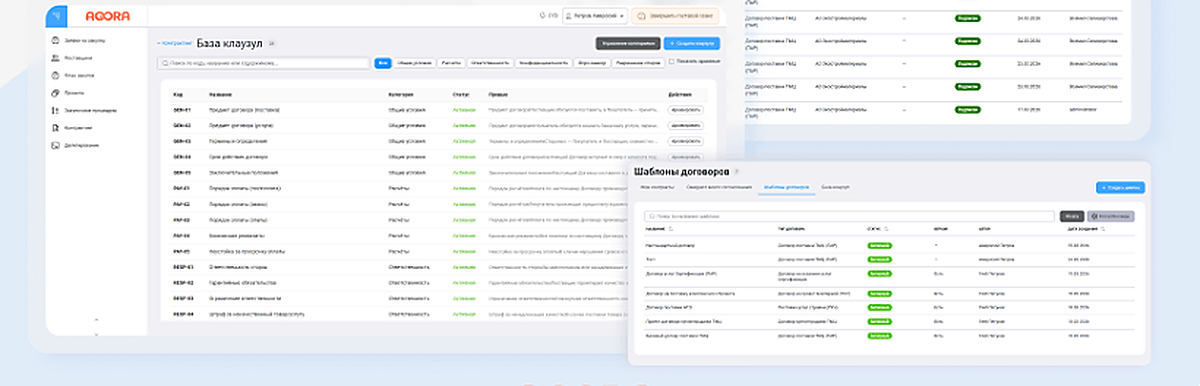The width and height of the screenshot is (1200, 386).
Task: Select the Расчёты filter chip
Action: 451,63
